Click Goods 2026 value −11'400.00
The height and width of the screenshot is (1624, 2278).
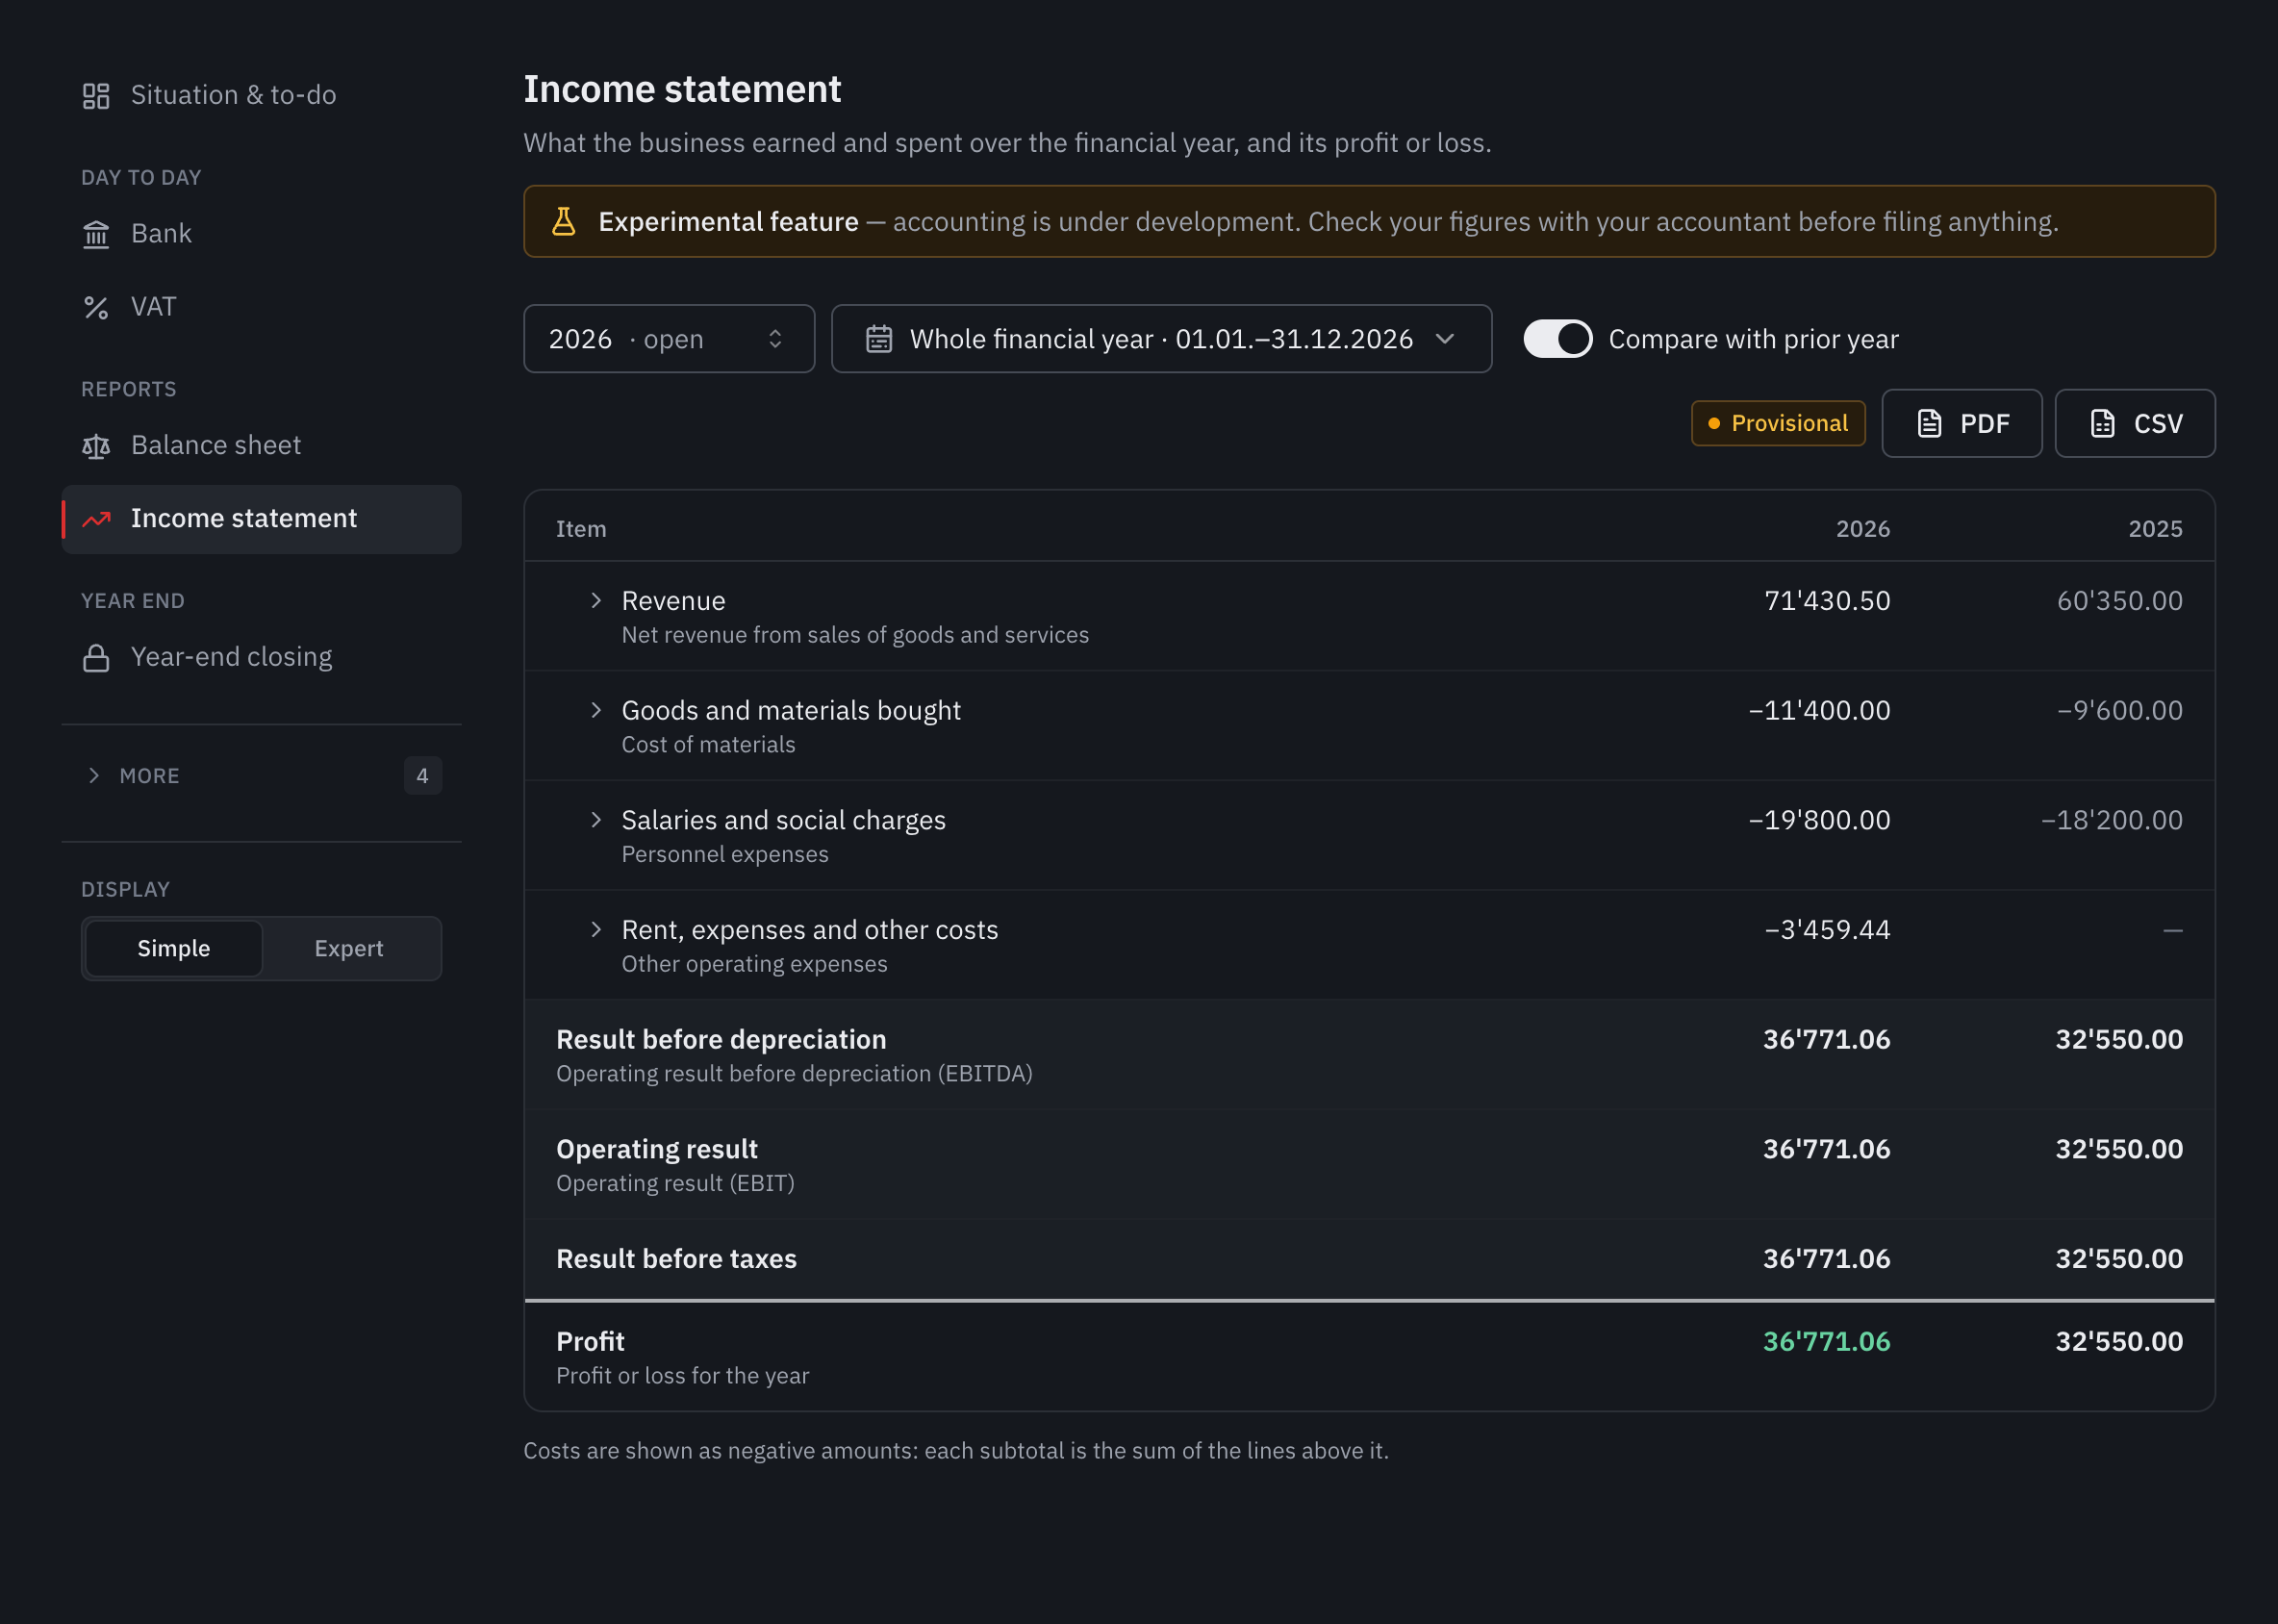[1819, 711]
